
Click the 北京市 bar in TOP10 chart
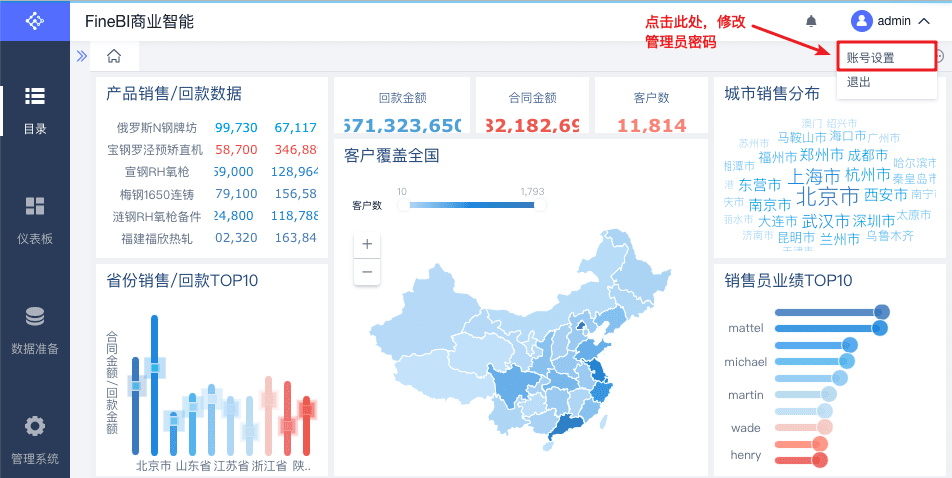tap(154, 384)
